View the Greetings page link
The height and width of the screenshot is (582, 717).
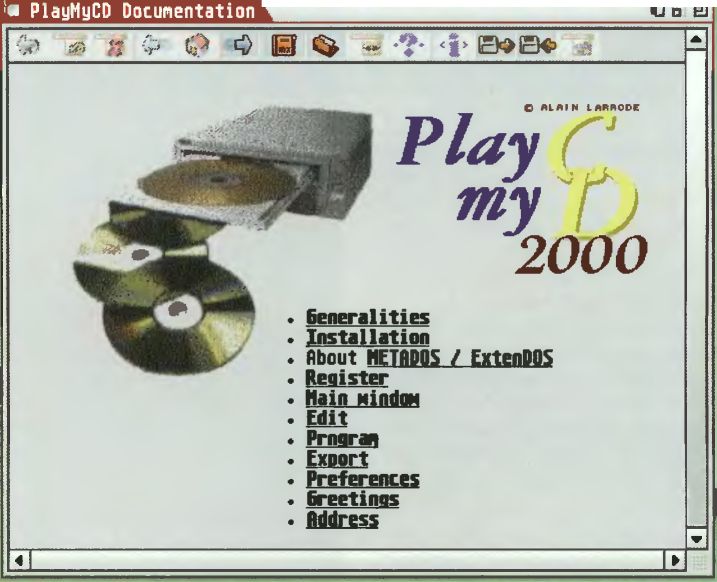(x=352, y=499)
